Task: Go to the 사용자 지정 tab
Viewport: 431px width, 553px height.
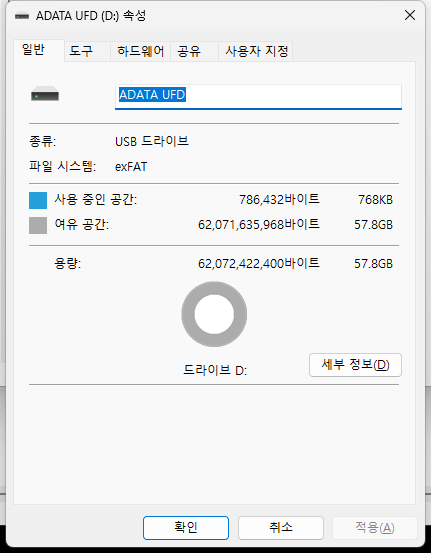Action: [x=257, y=51]
